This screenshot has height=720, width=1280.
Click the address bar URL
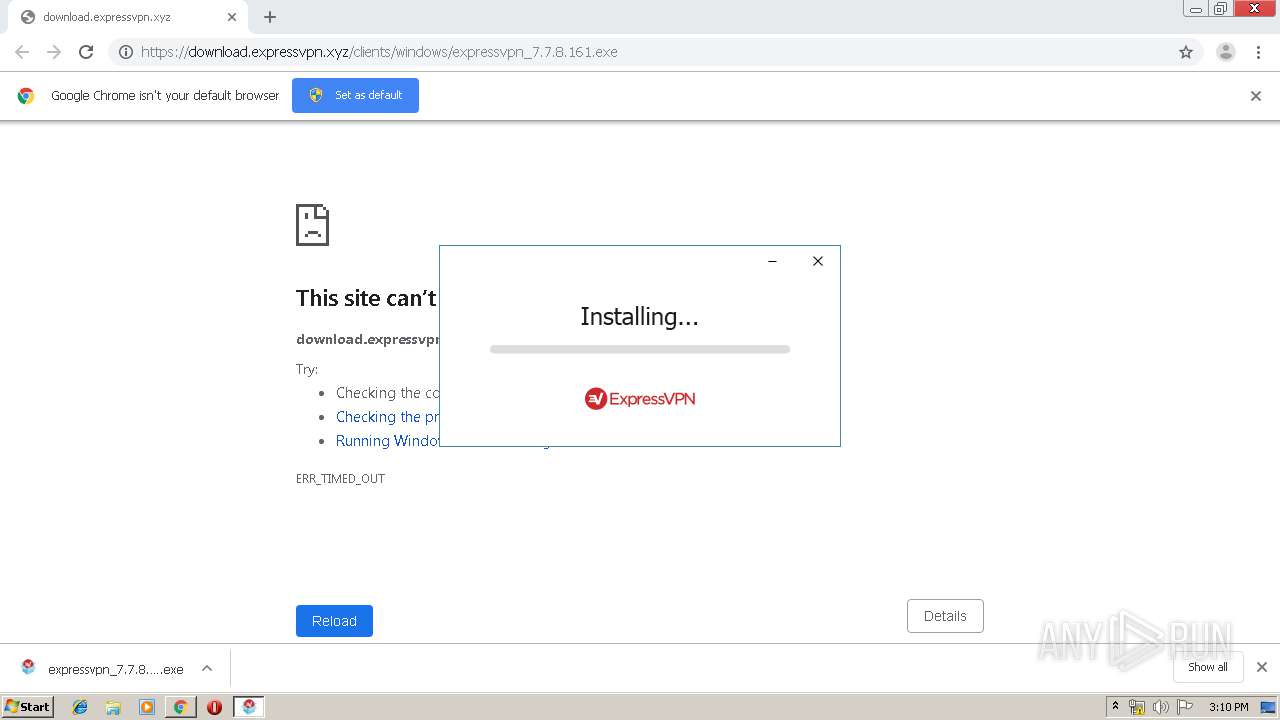click(x=379, y=52)
